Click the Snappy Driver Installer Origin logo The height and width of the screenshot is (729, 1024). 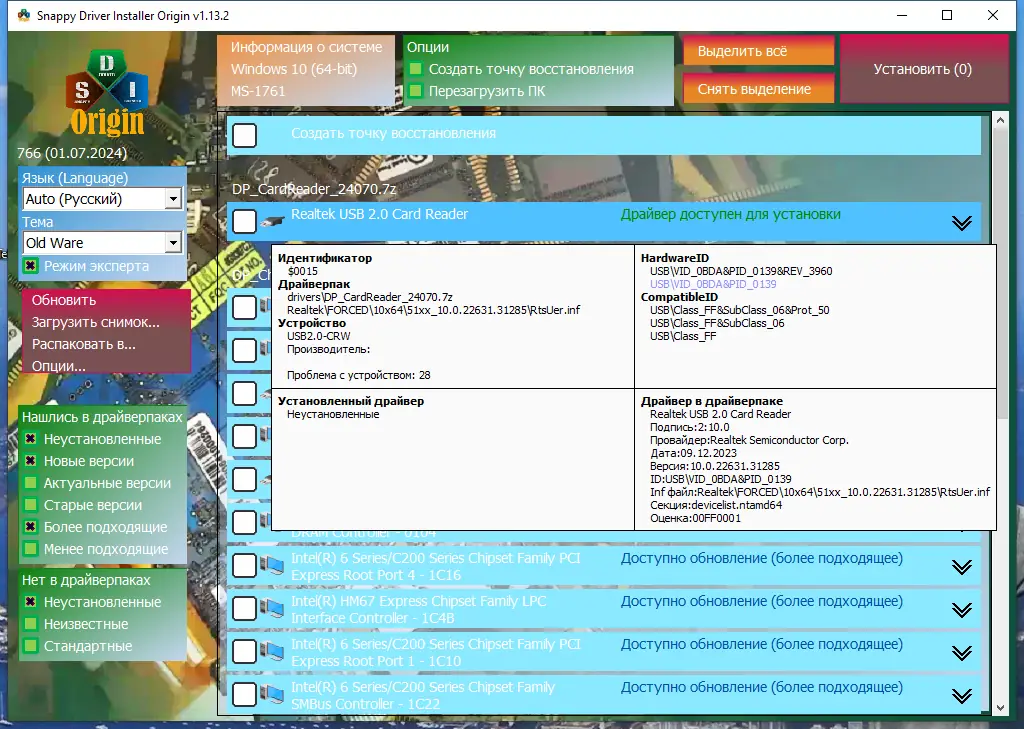[x=107, y=92]
